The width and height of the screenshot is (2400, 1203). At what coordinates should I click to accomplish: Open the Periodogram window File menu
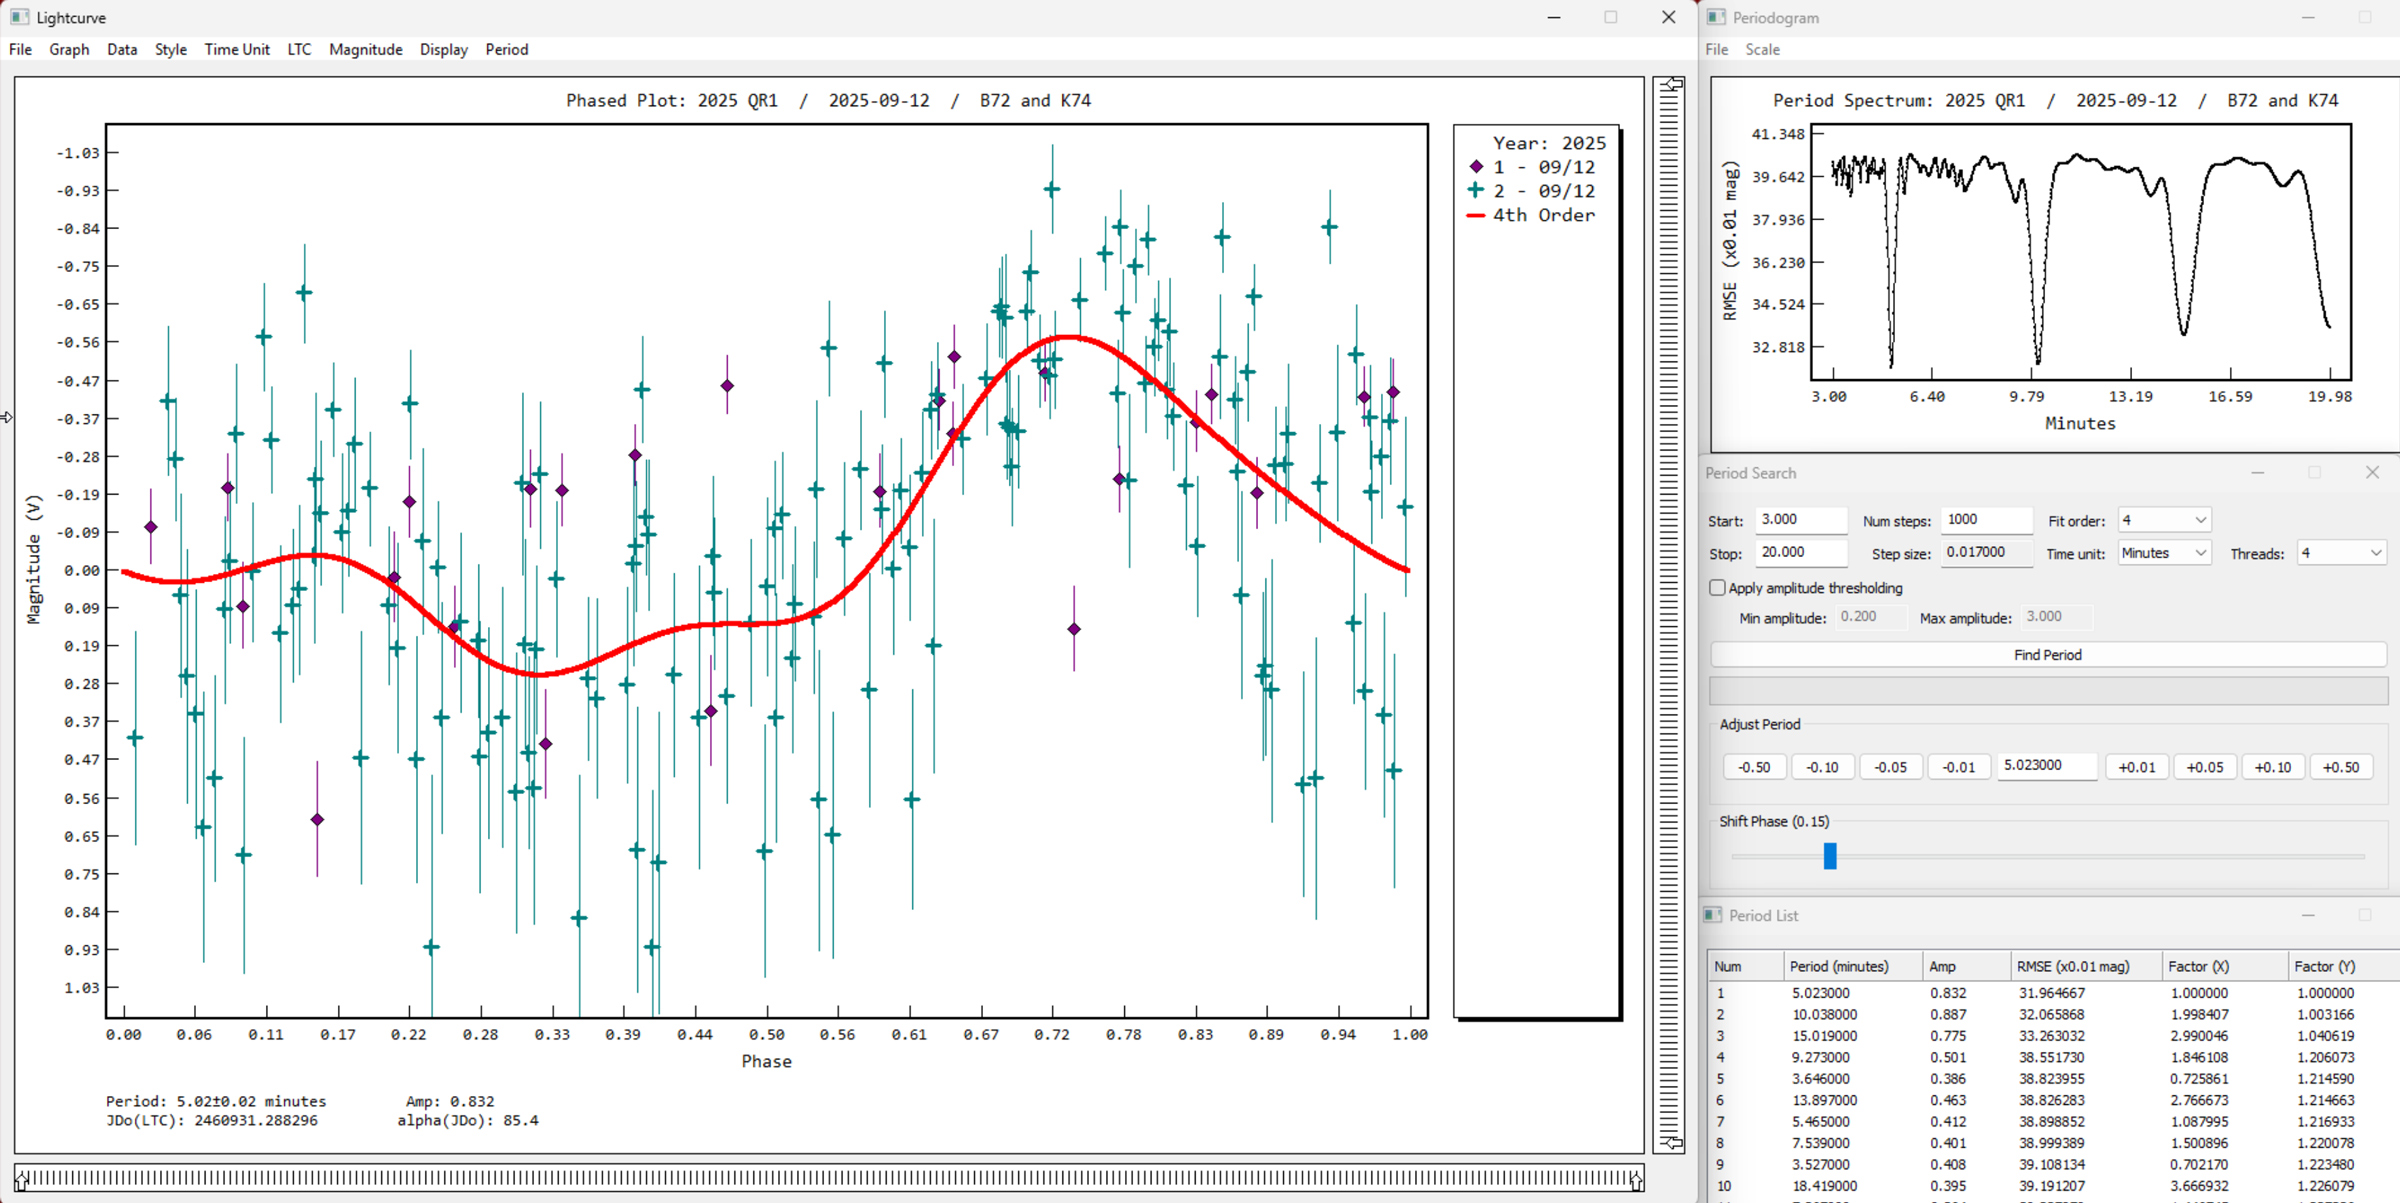(1717, 49)
